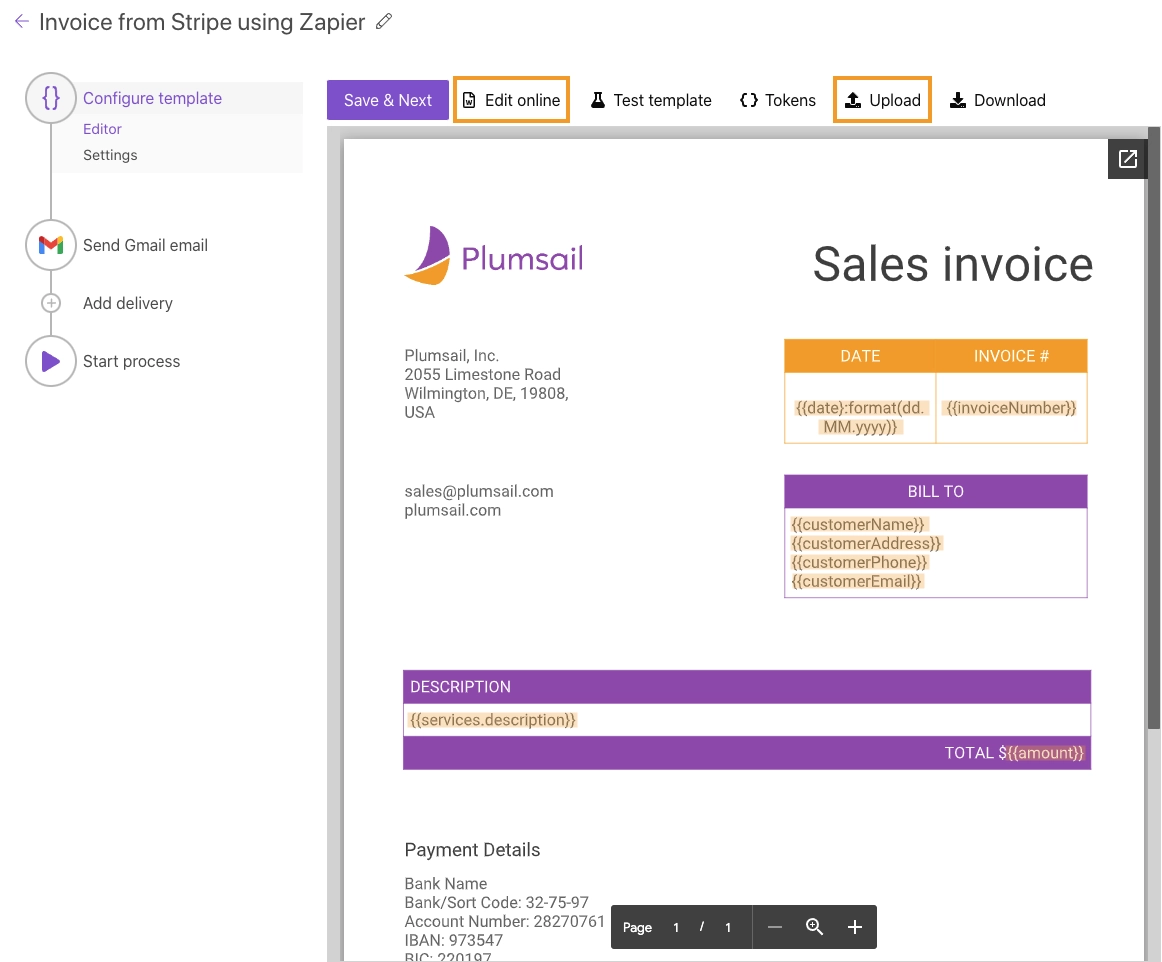The height and width of the screenshot is (962, 1162).
Task: Click the Bank/Sort Code: 32-75-97 line
Action: coord(497,903)
